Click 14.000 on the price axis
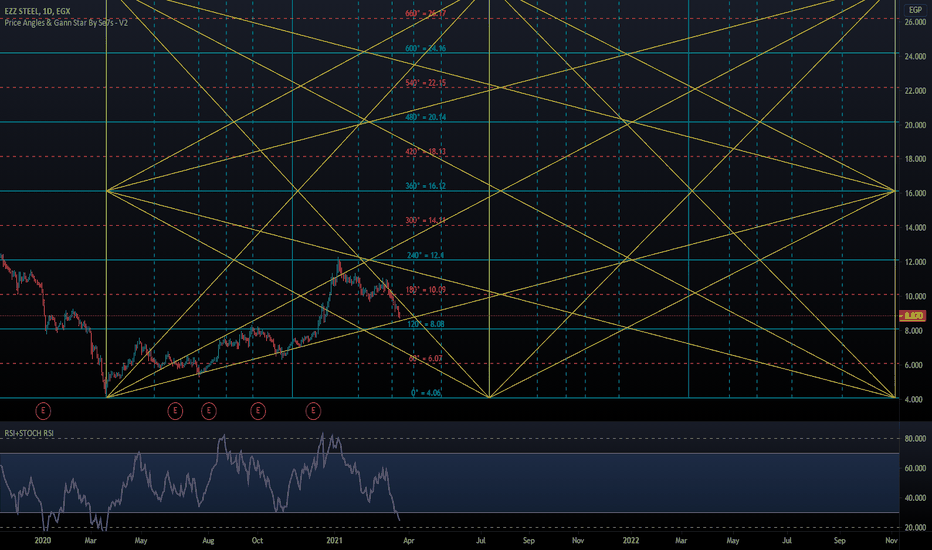This screenshot has height=550, width=932. tap(915, 228)
